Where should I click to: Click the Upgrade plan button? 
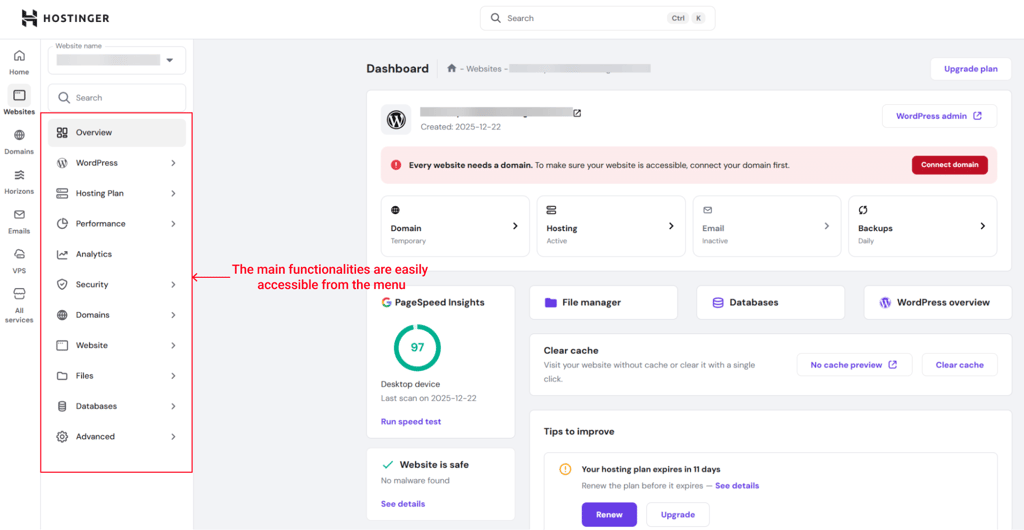[970, 69]
